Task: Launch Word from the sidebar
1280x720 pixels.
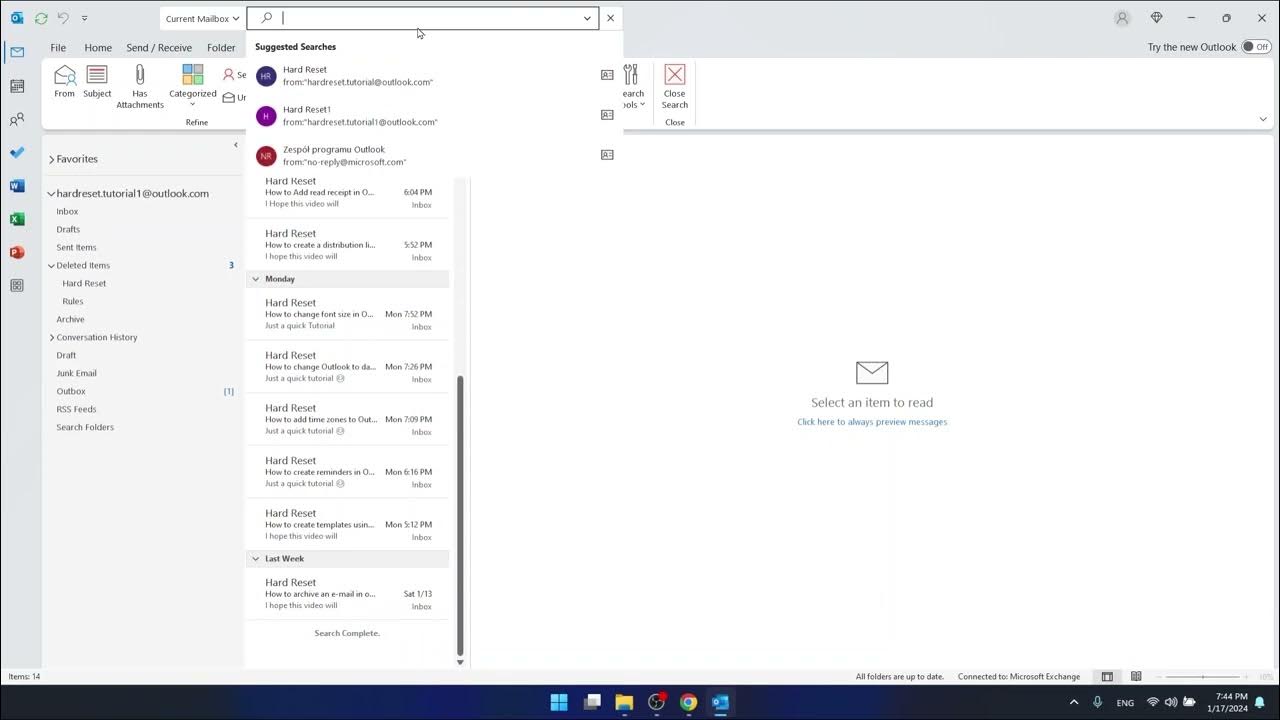Action: (x=16, y=185)
